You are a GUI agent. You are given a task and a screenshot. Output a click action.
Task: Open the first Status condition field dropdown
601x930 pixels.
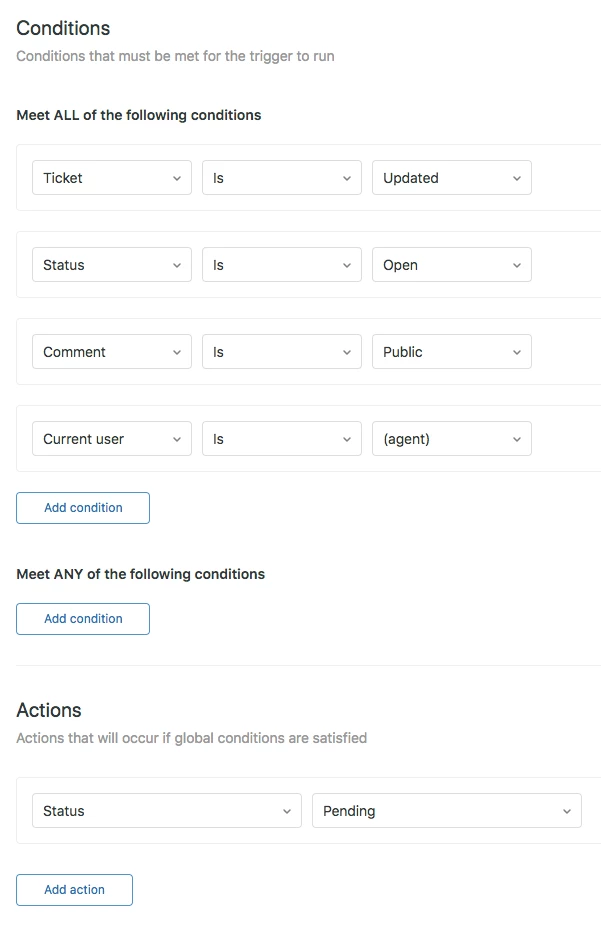coord(111,265)
